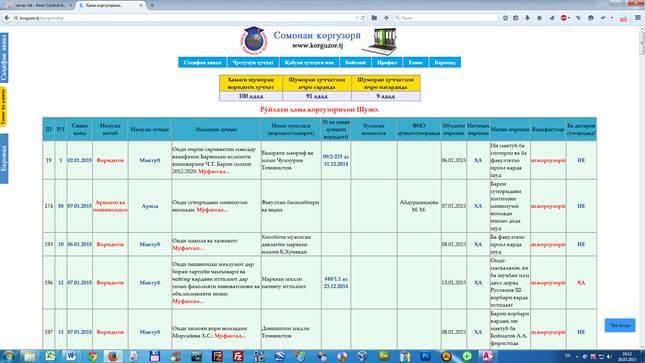The width and height of the screenshot is (645, 363).
Task: Click the blue Баромад side tab
Action: click(4, 158)
